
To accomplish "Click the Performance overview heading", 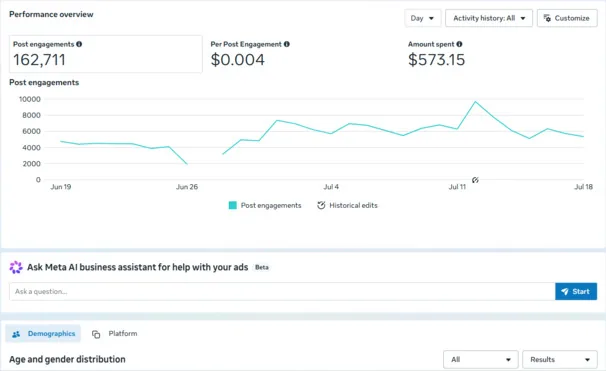I will (x=51, y=14).
